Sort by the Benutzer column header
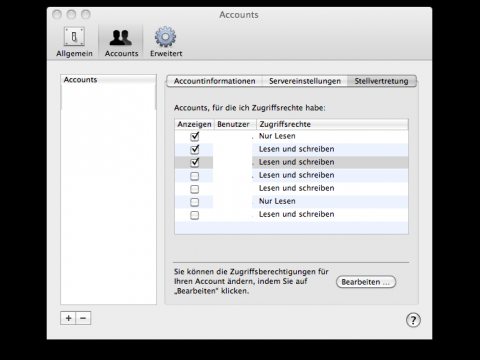This screenshot has height=360, width=480. pyautogui.click(x=235, y=124)
